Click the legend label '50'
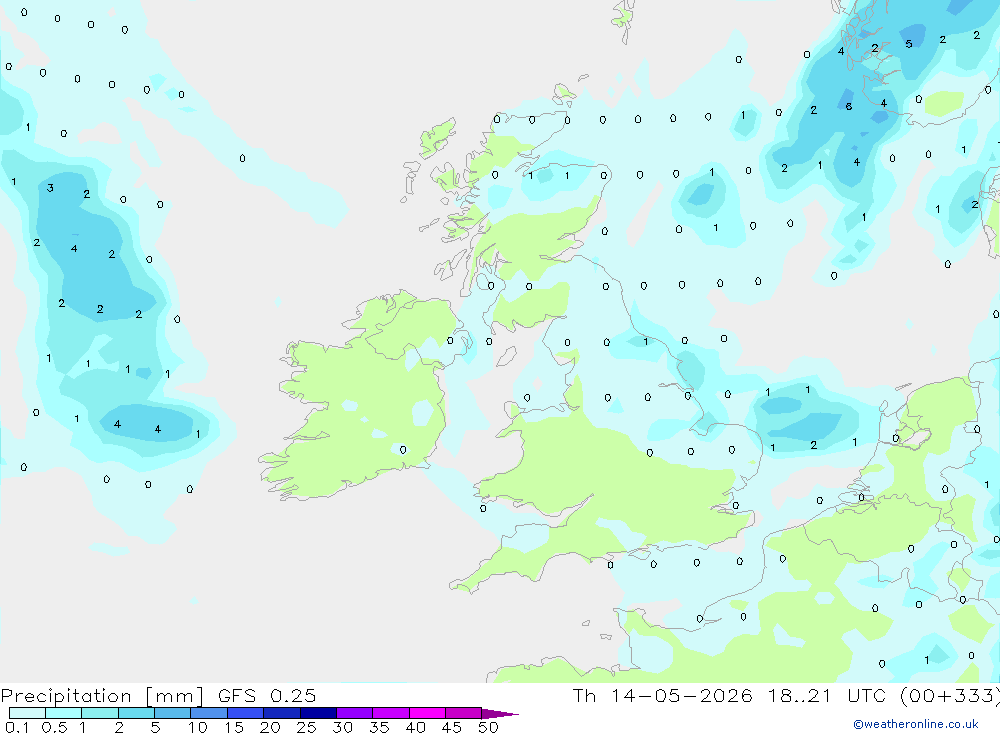Viewport: 1000px width, 733px height. (x=488, y=727)
